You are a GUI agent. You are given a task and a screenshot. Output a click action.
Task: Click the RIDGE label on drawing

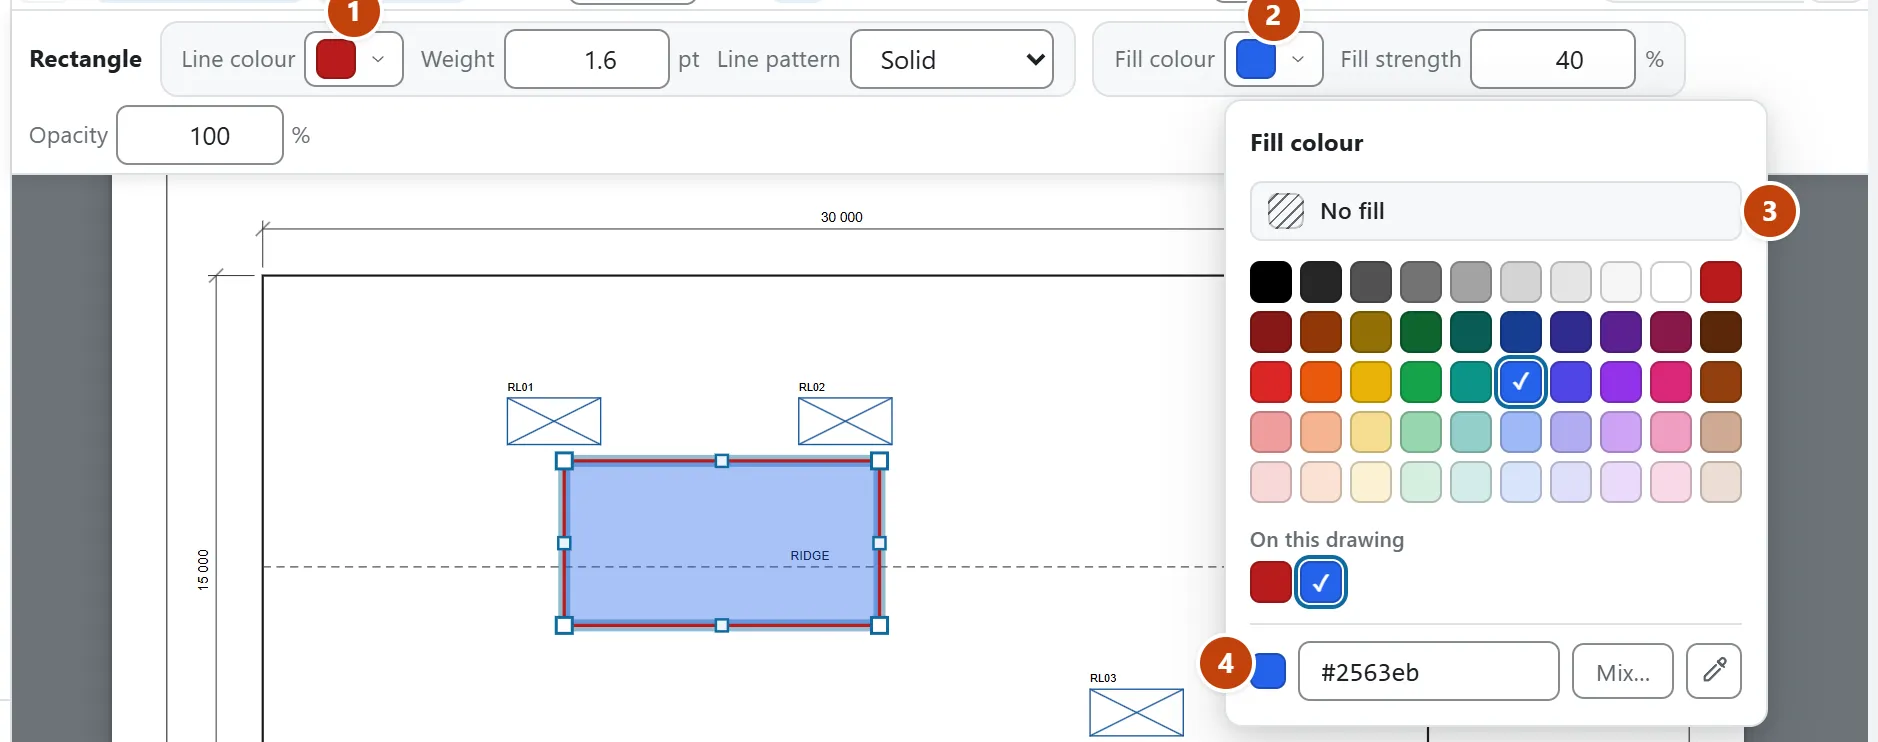809,556
